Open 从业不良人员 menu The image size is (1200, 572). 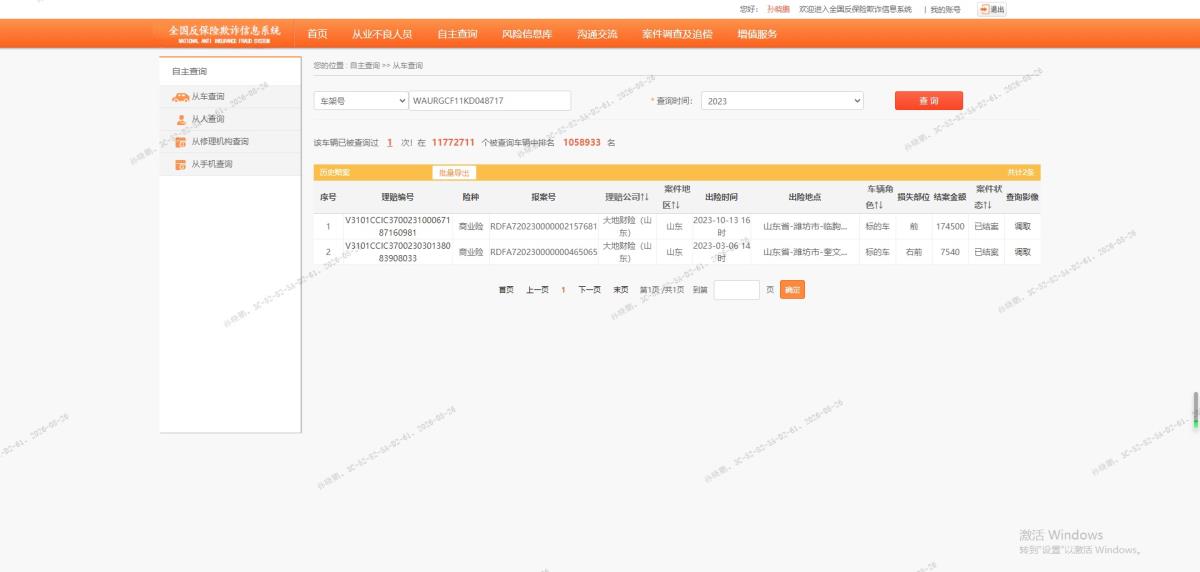[x=382, y=34]
